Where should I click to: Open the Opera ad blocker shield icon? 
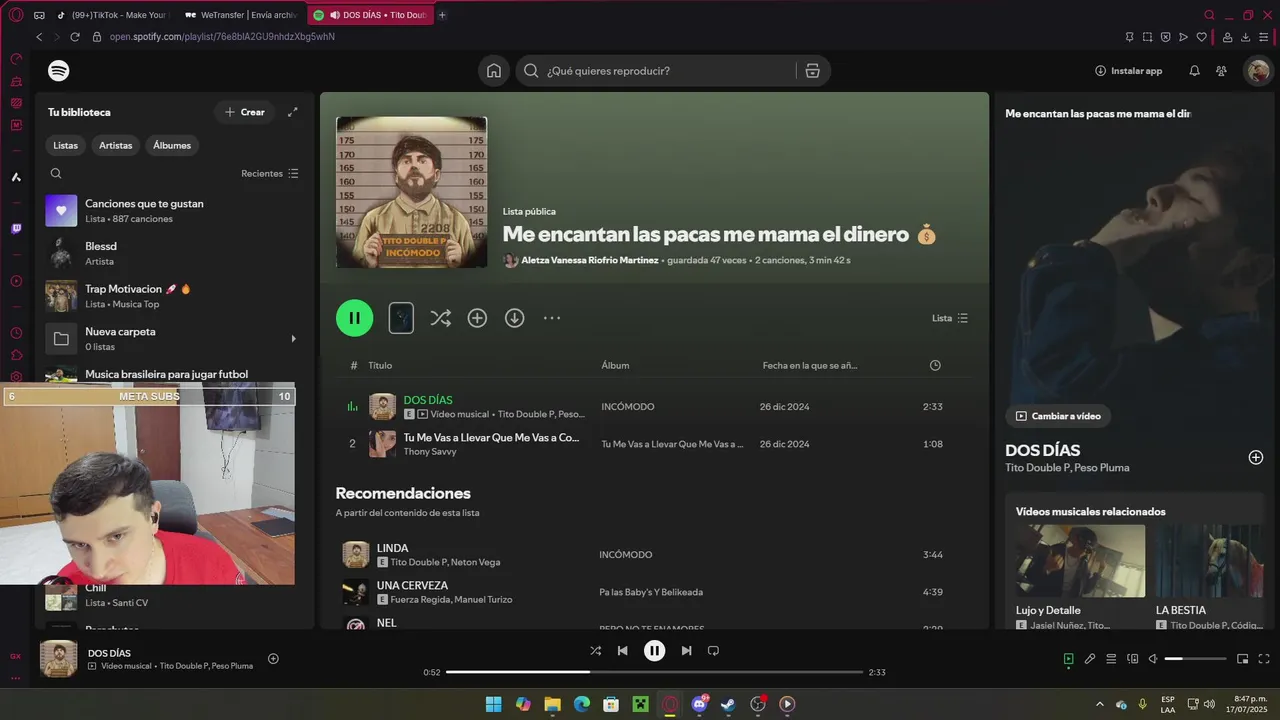1165,37
